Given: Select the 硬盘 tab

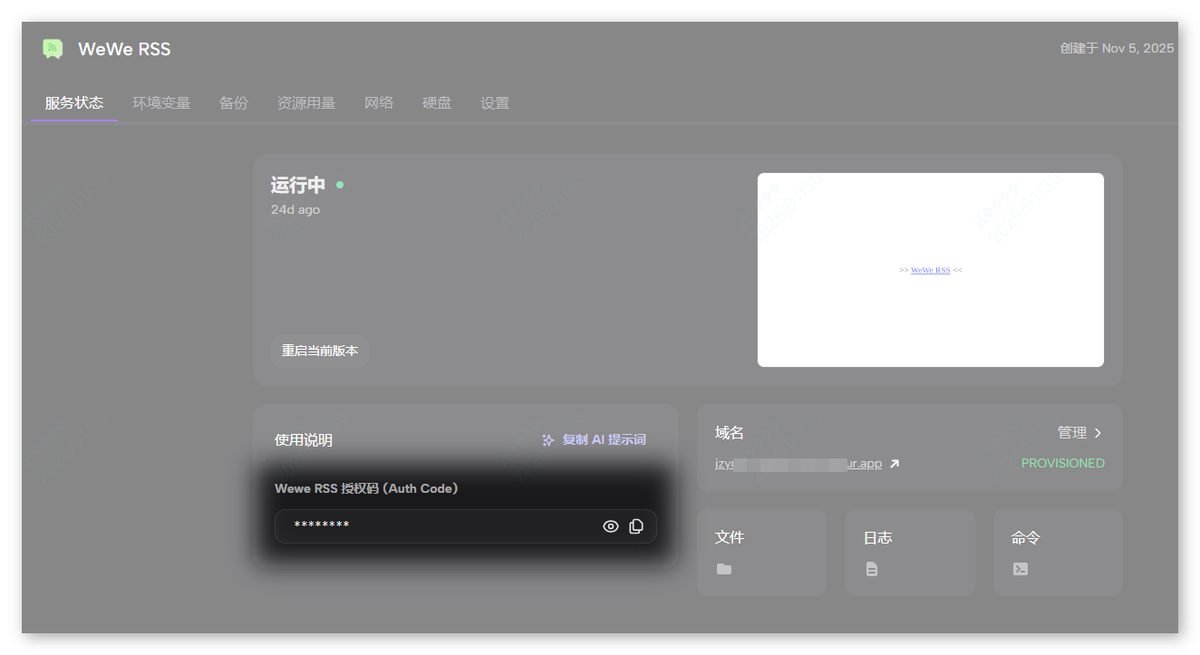Looking at the screenshot, I should click(x=437, y=103).
